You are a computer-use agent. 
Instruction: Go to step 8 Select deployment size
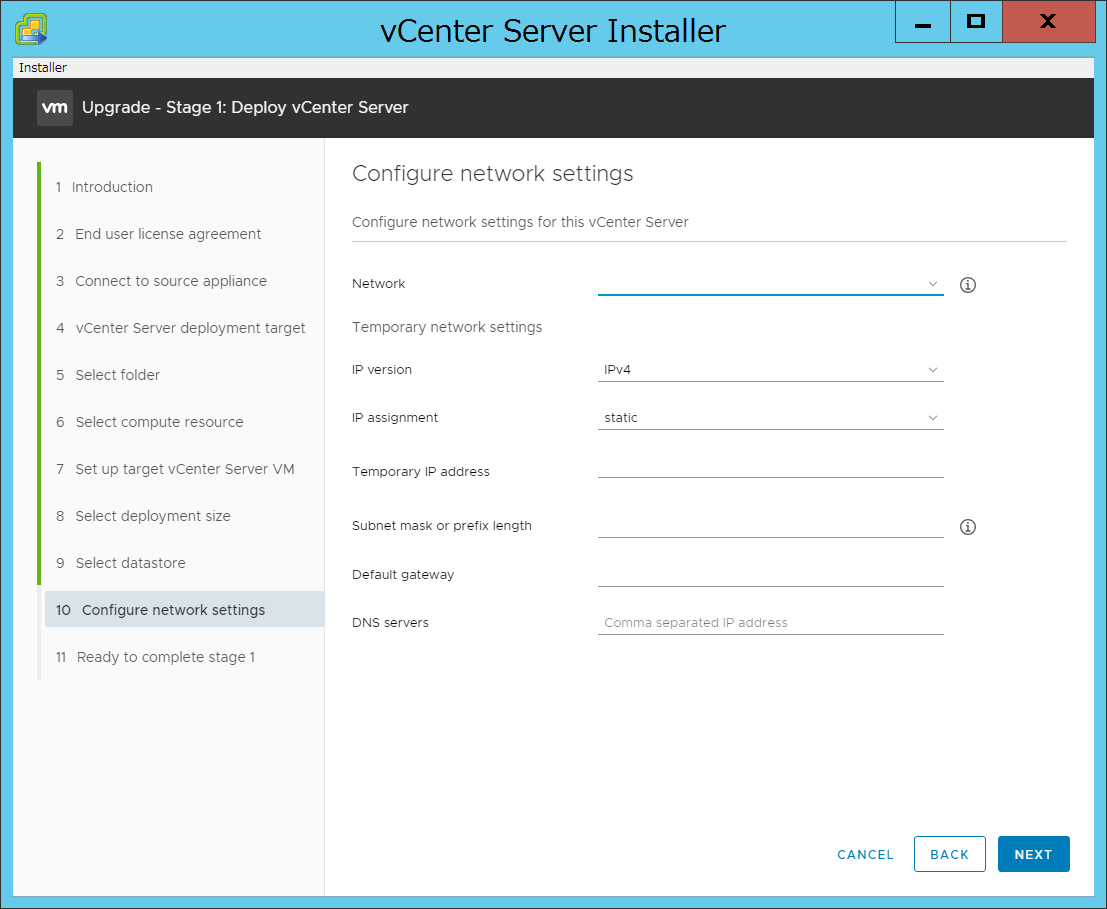click(x=143, y=516)
